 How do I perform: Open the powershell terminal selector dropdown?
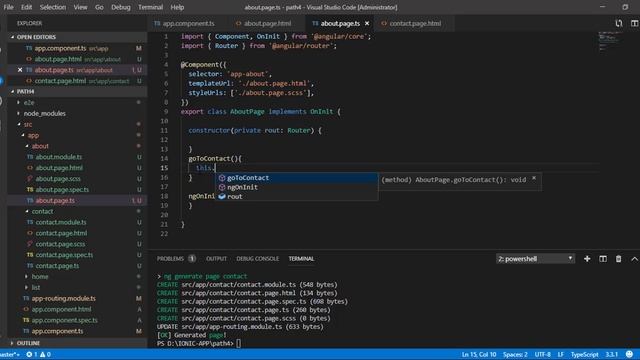[535, 259]
